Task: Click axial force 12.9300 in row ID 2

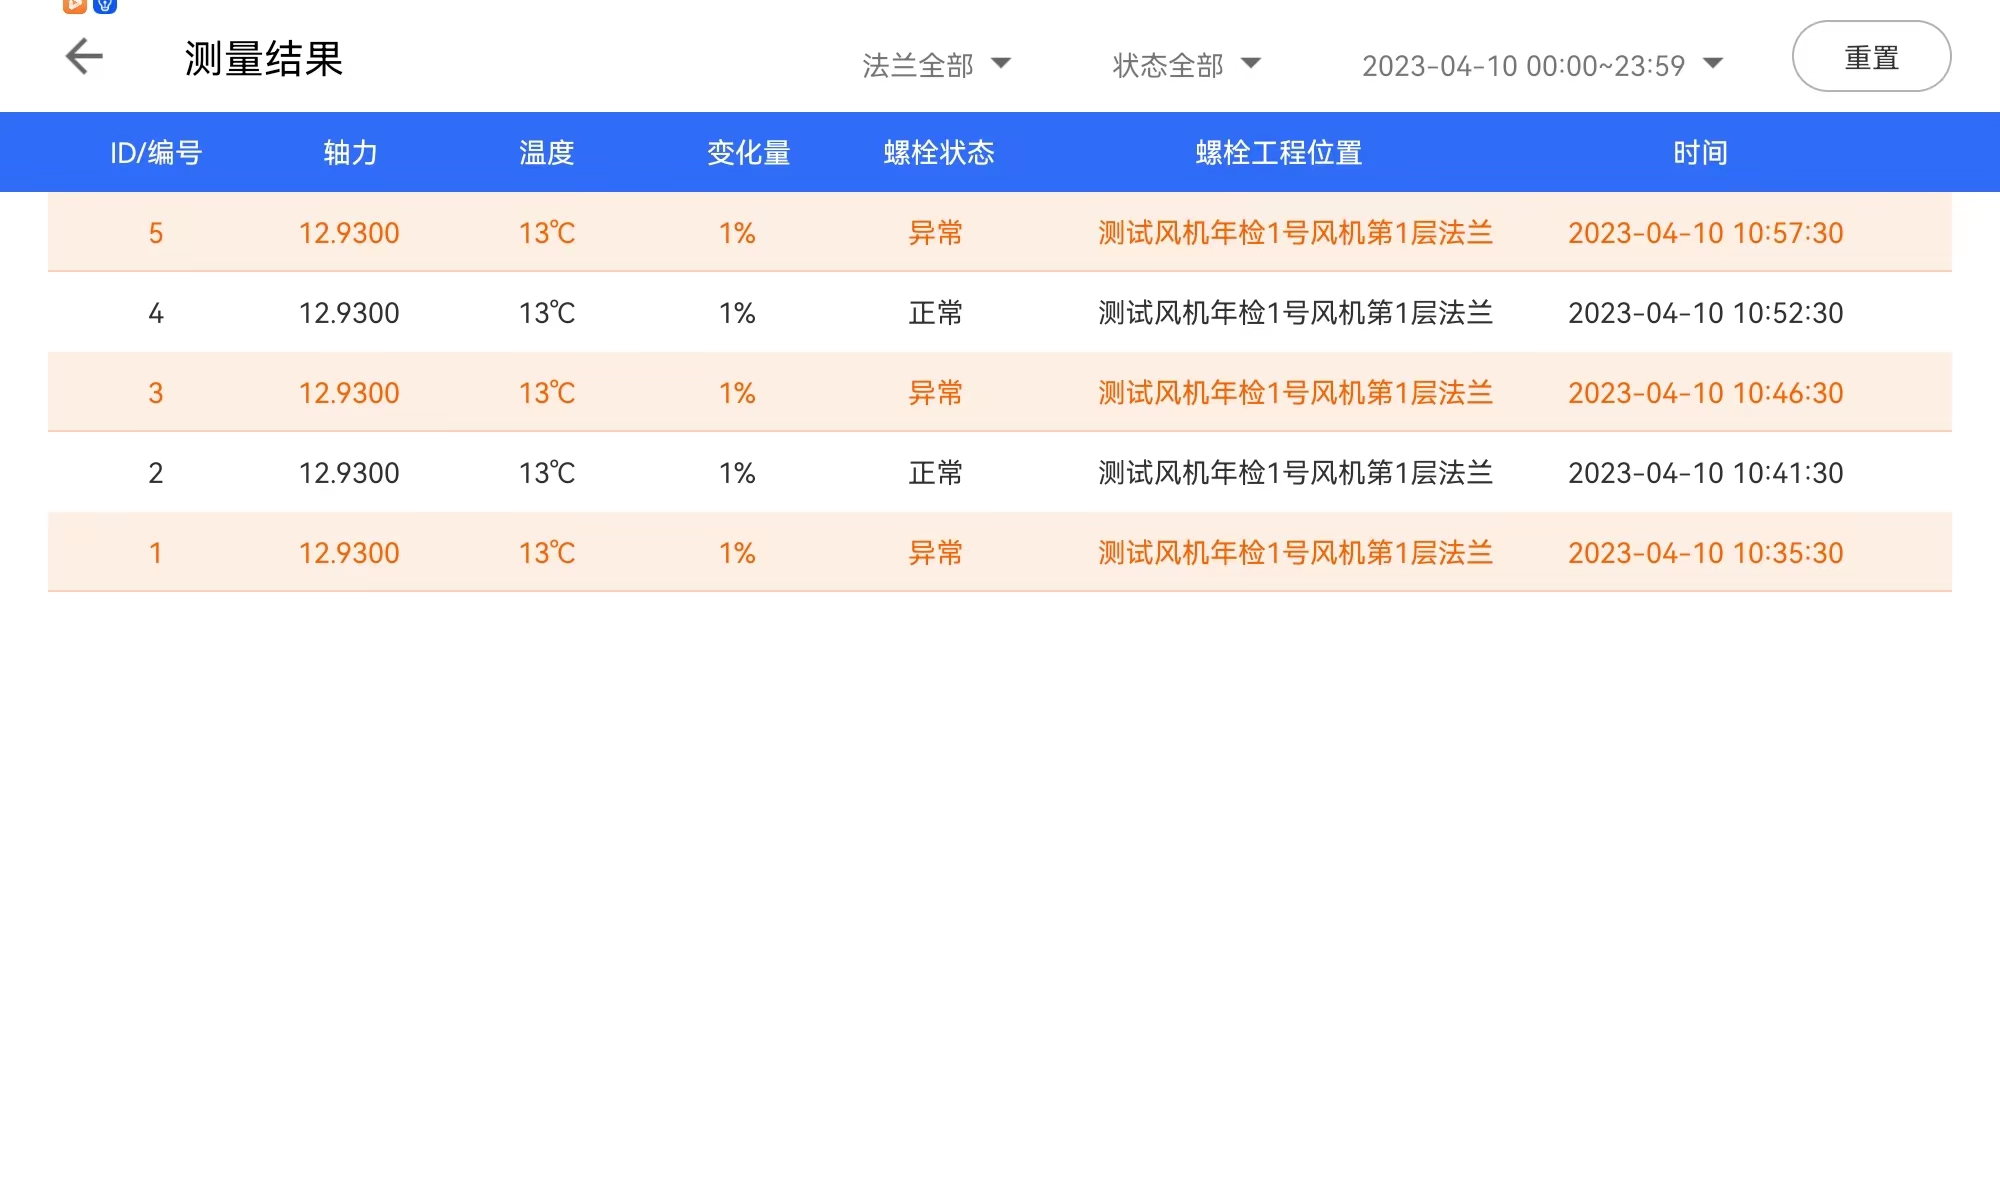Action: click(349, 473)
